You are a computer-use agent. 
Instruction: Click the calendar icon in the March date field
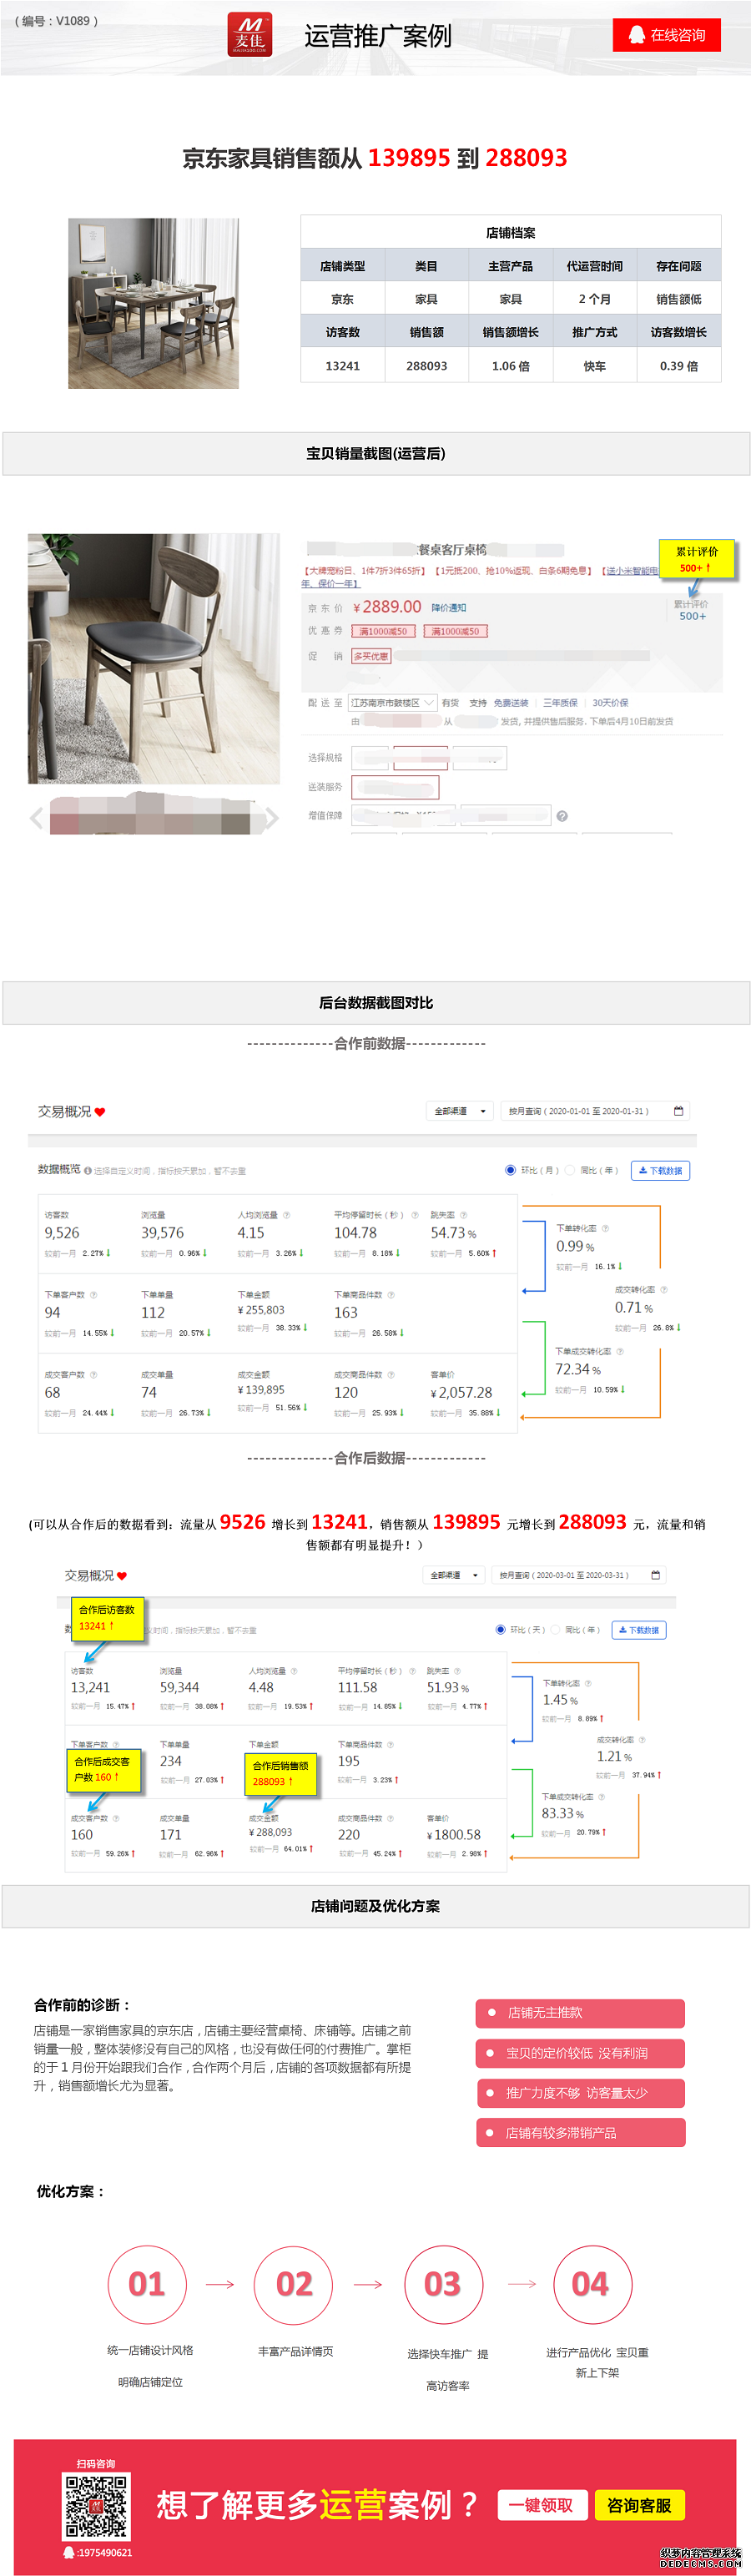tap(656, 1575)
